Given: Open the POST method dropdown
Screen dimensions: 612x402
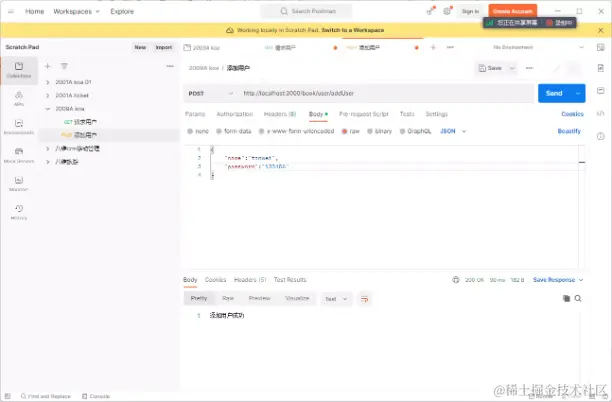Looking at the screenshot, I should [210, 93].
